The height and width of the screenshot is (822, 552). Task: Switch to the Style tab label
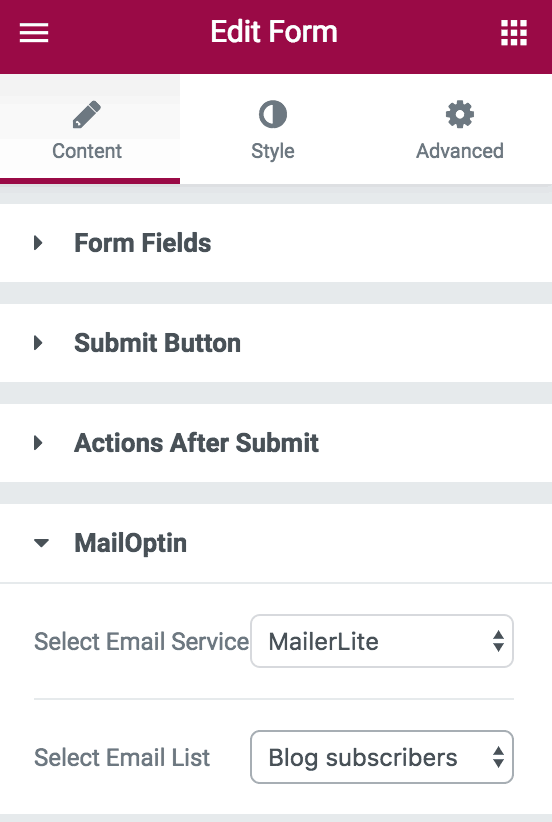point(273,152)
